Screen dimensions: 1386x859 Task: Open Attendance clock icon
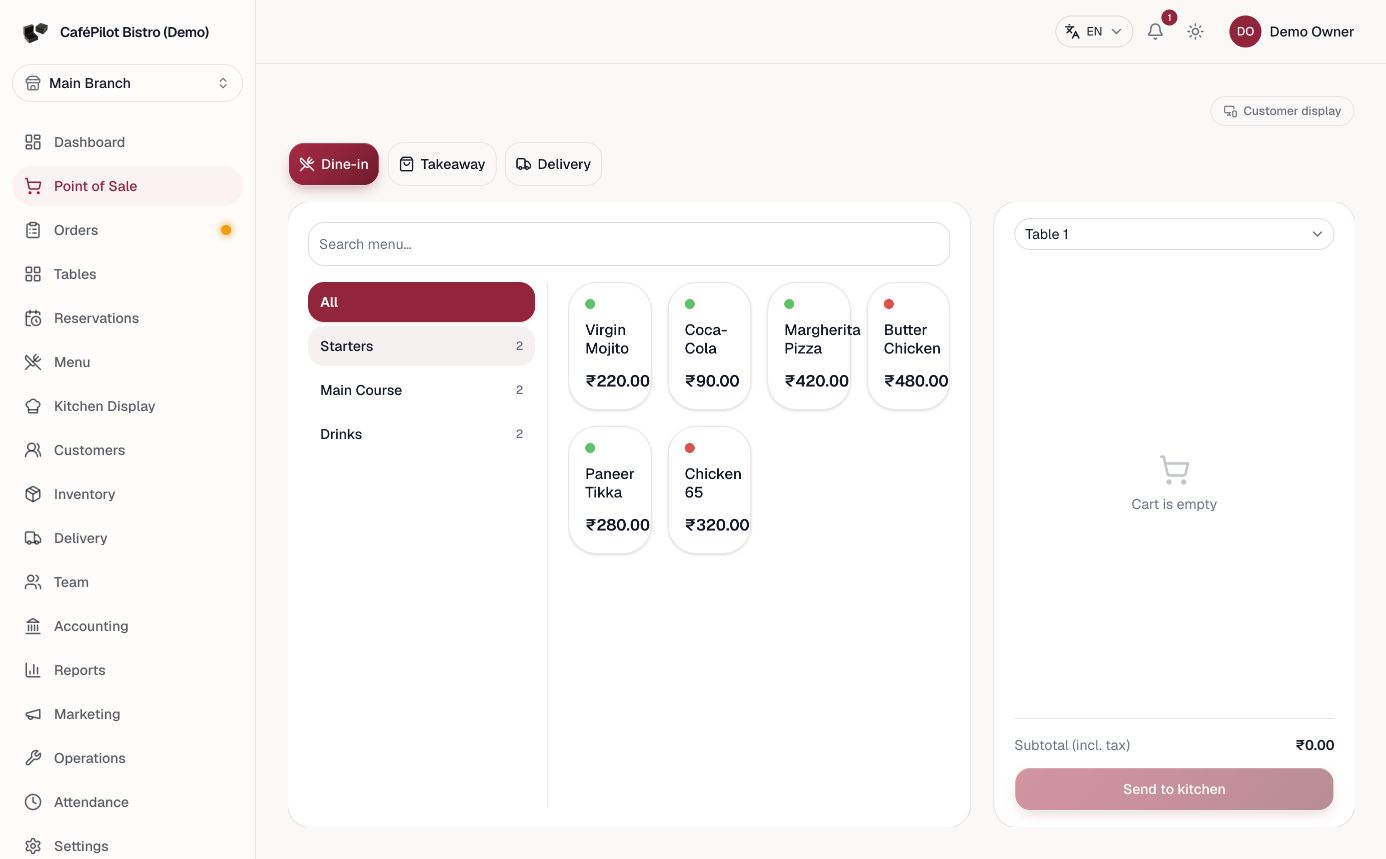(x=33, y=802)
